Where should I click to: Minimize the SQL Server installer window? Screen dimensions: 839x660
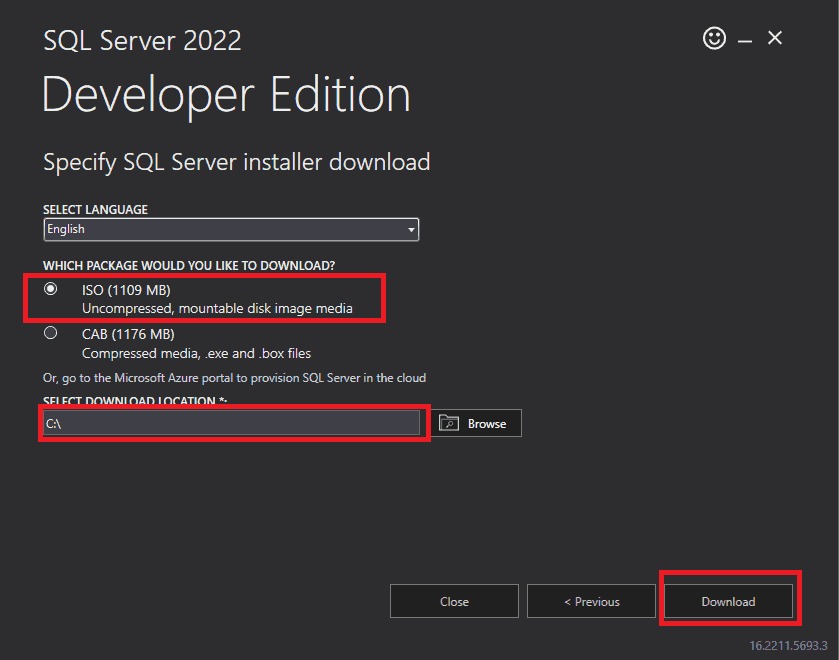point(745,40)
